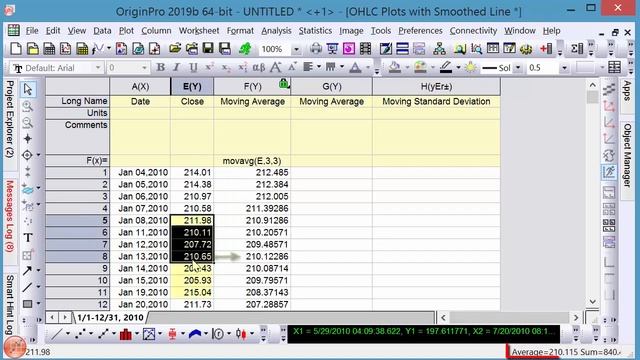
Task: Expand the column plot type dropdown arrow
Action: [x=136, y=334]
